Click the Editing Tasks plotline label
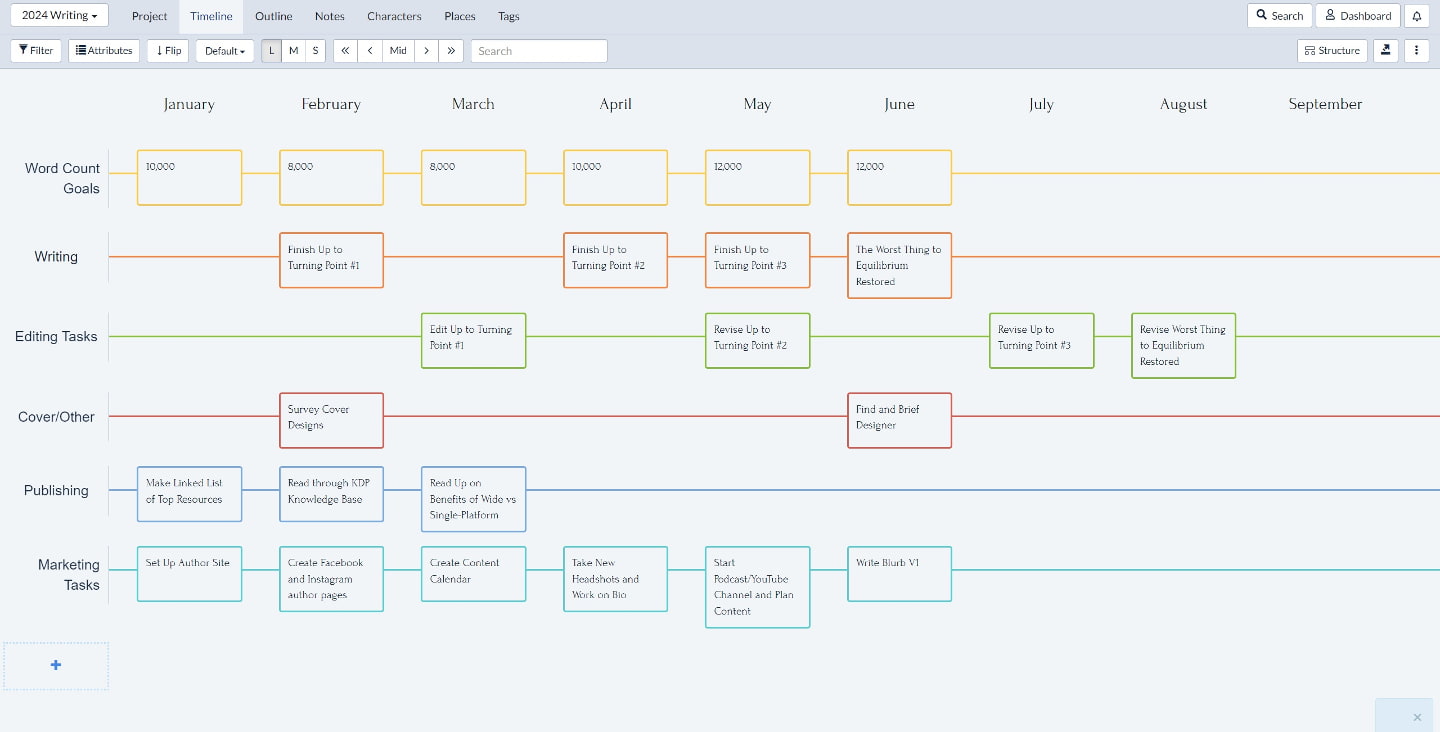The image size is (1440, 732). point(56,337)
